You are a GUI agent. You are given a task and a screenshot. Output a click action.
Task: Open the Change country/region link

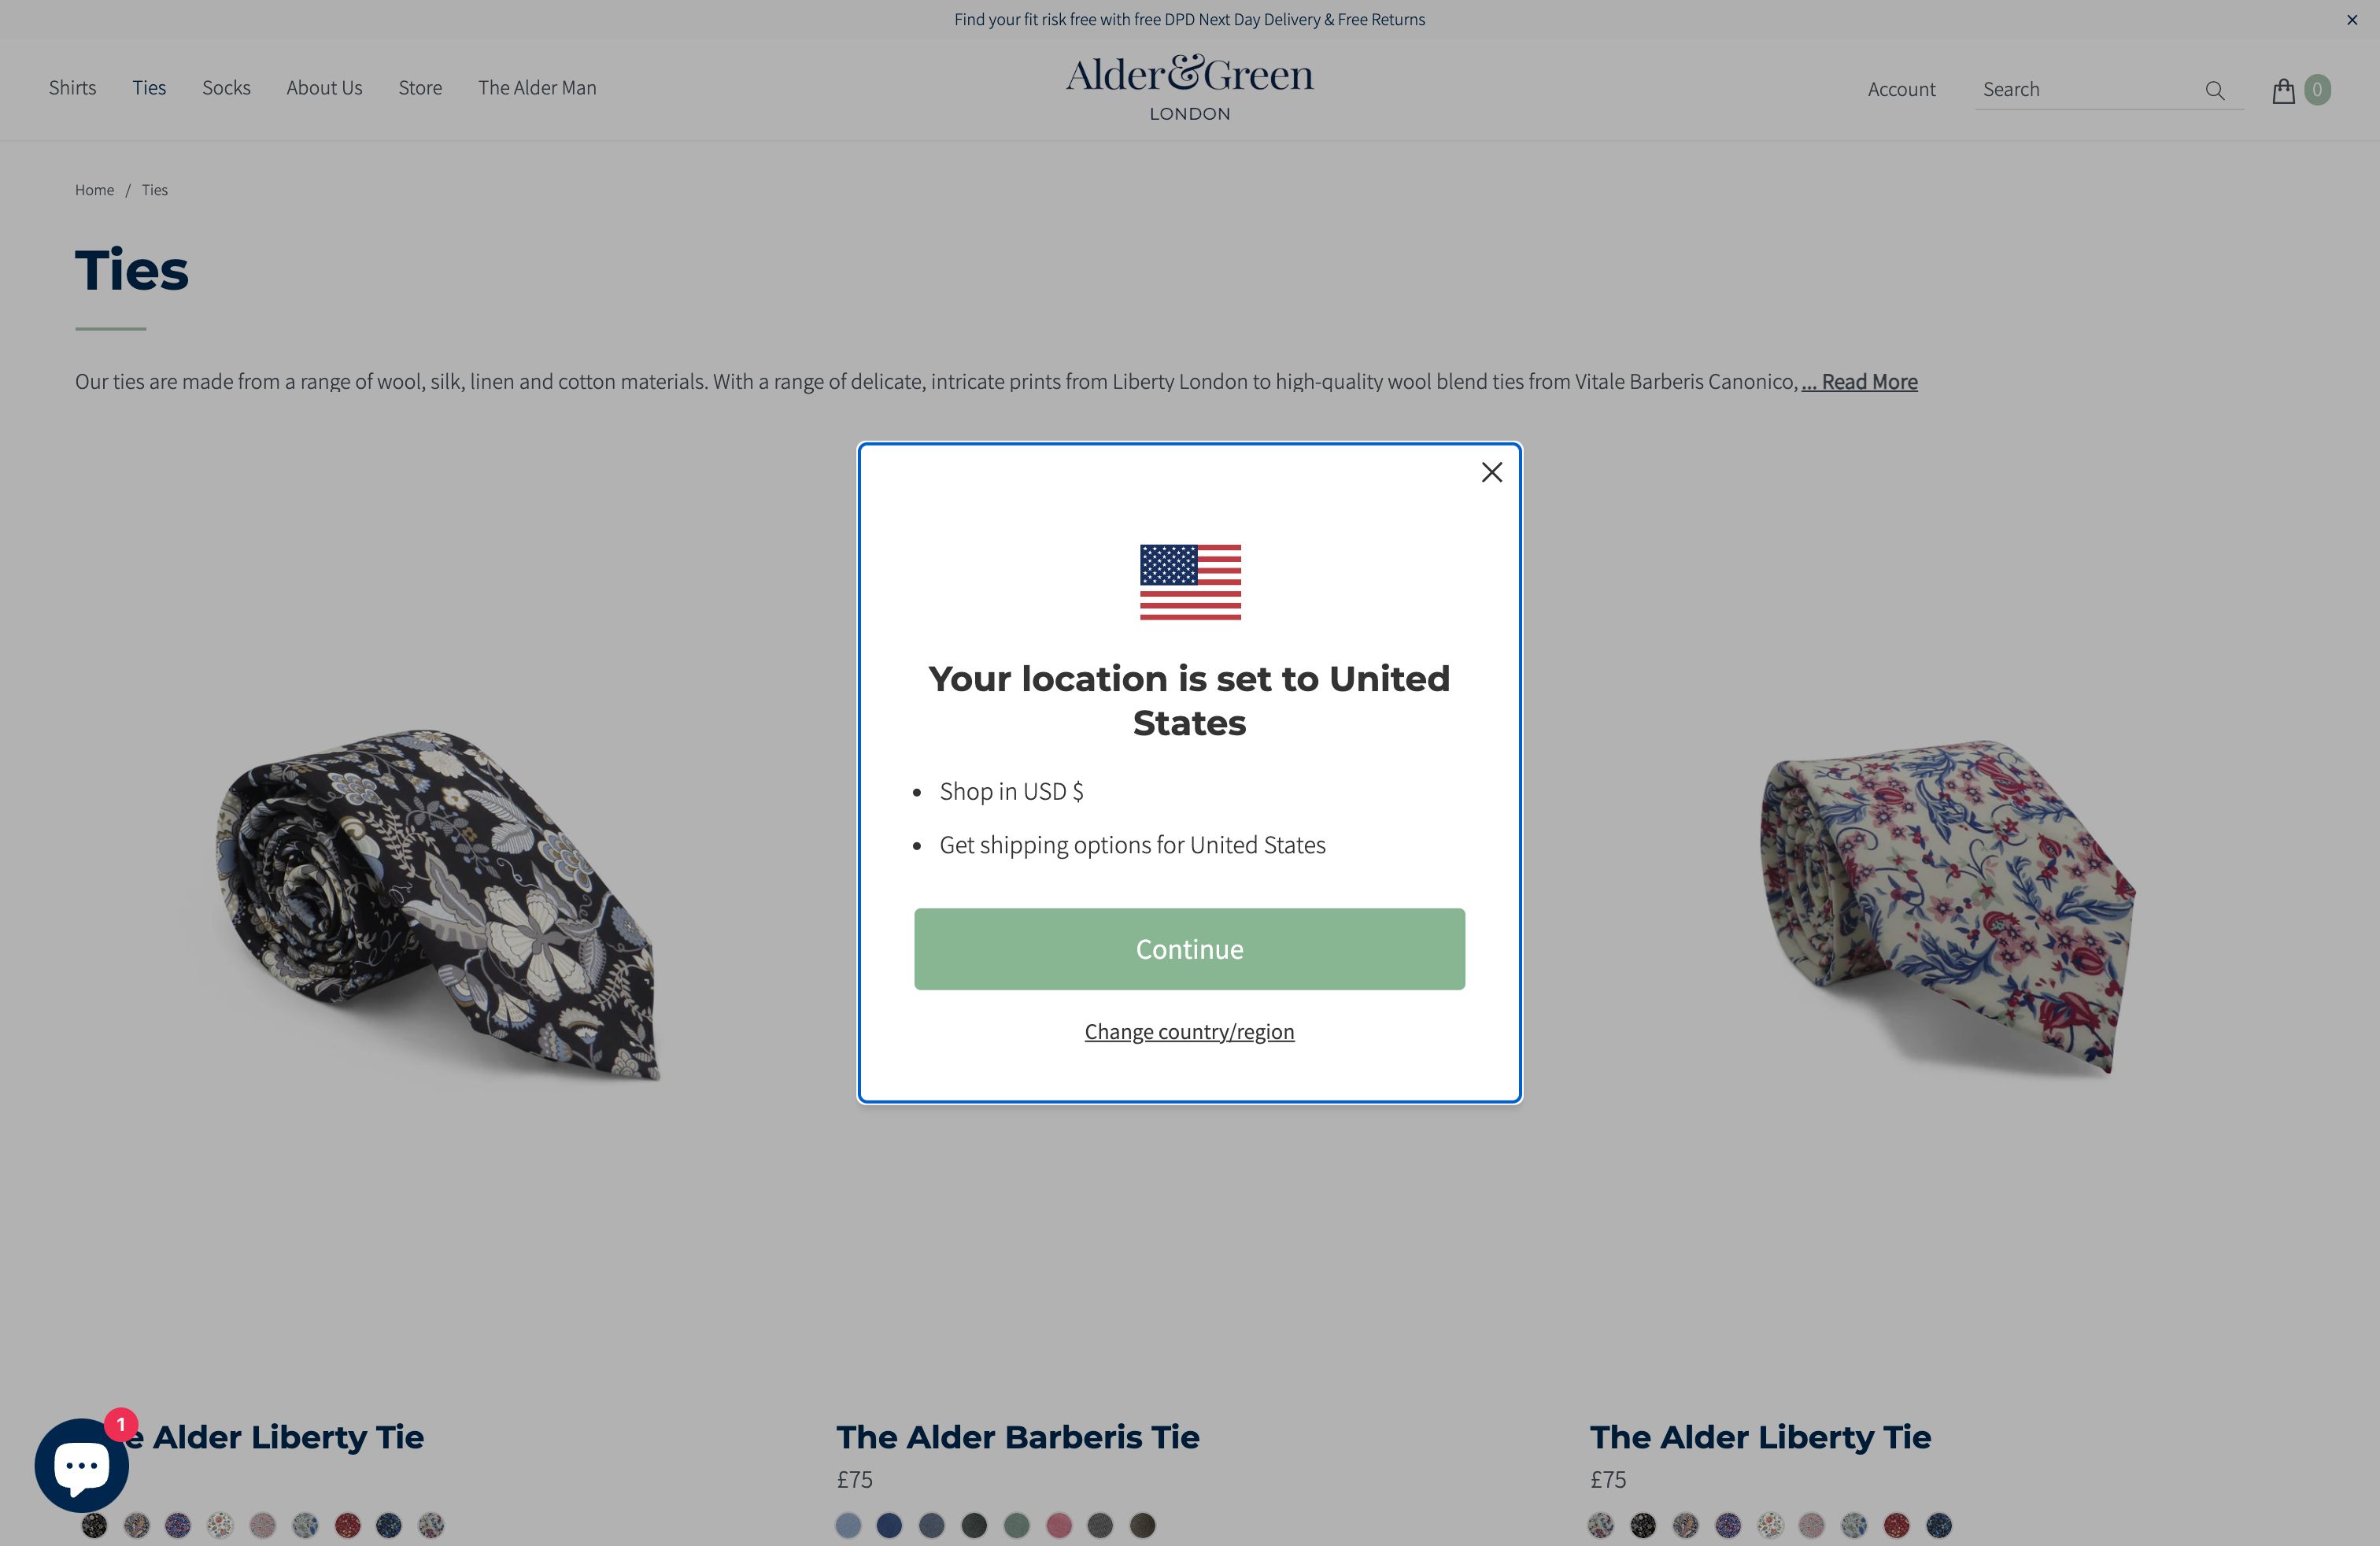tap(1189, 1031)
